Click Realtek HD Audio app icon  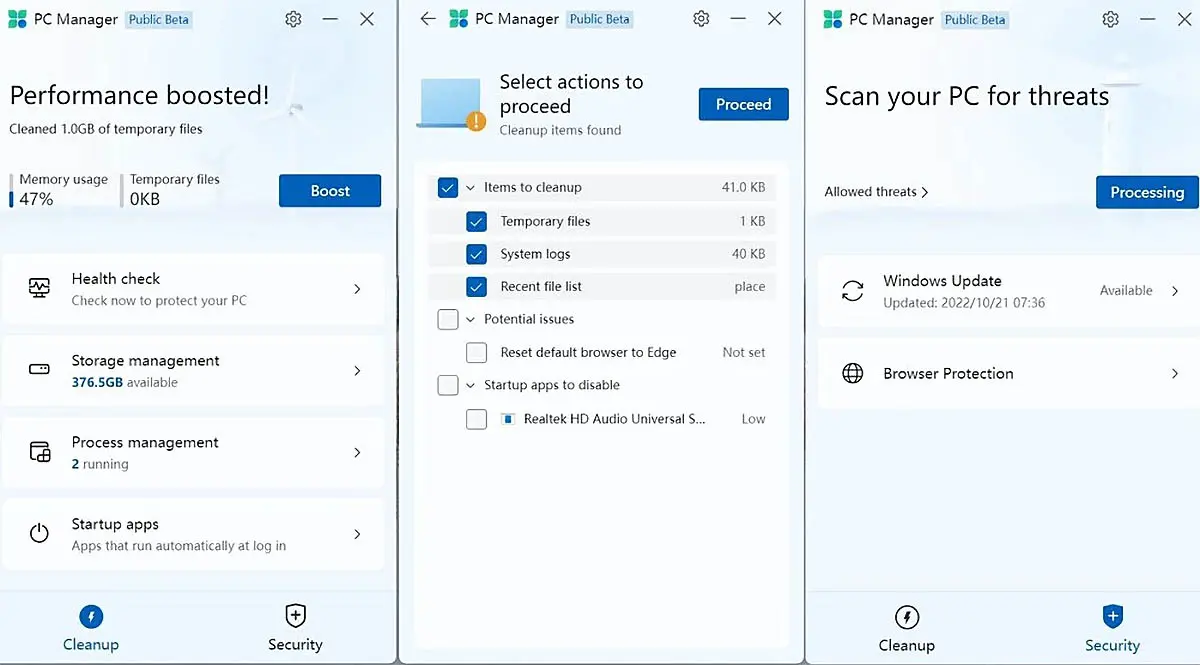pyautogui.click(x=508, y=419)
